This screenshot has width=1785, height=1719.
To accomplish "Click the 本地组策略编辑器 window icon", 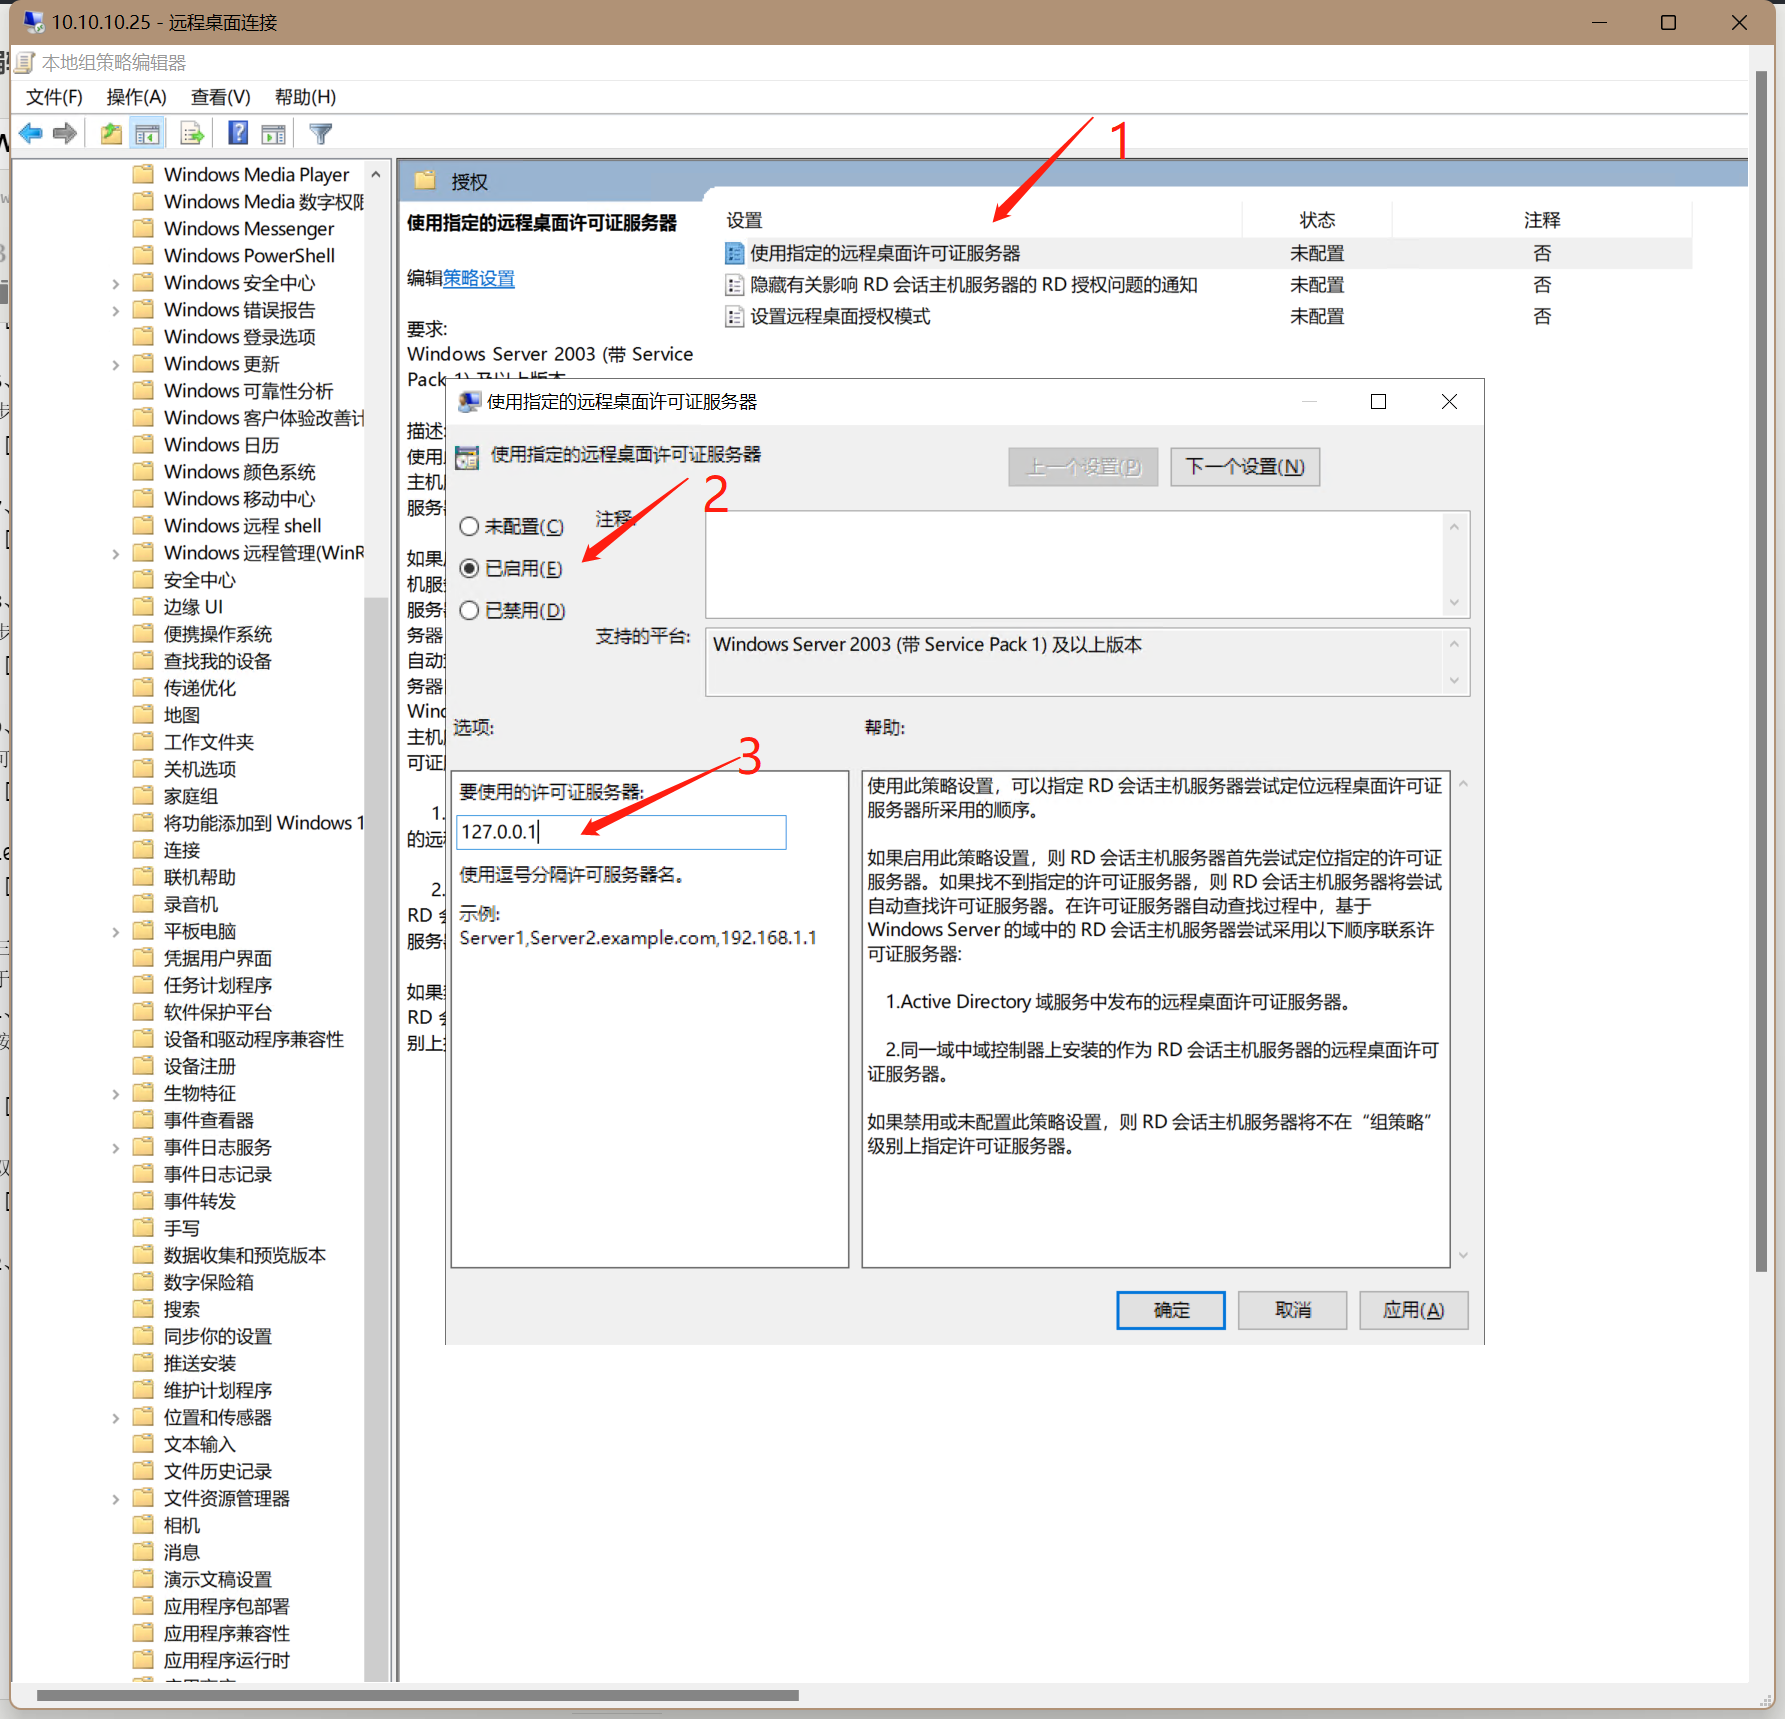I will [25, 63].
